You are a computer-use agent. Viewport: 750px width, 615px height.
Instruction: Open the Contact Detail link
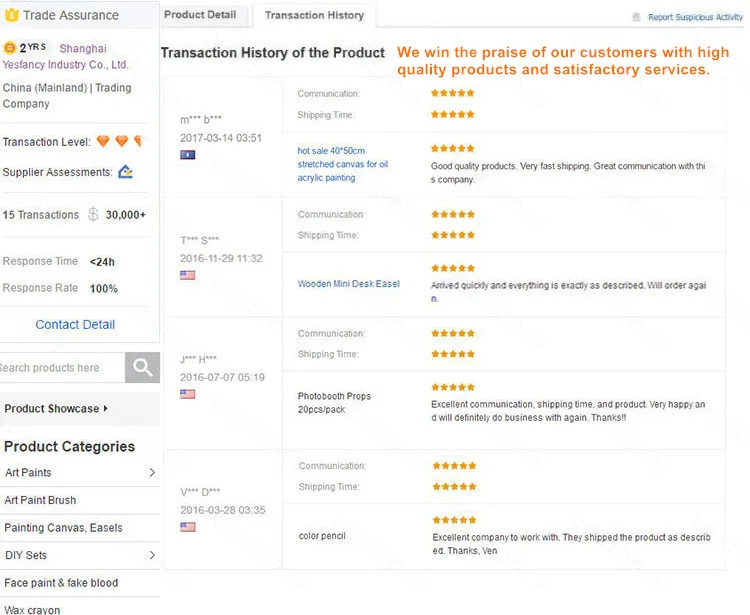pyautogui.click(x=75, y=324)
